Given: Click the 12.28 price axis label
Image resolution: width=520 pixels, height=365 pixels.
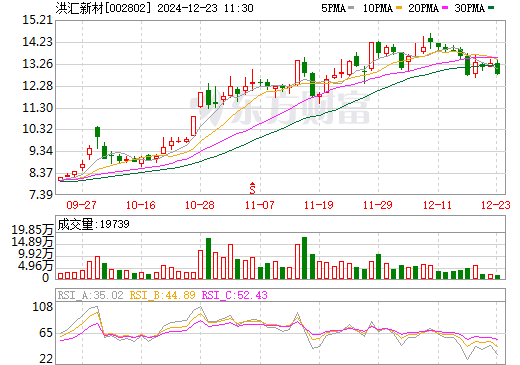Looking at the screenshot, I should (x=38, y=86).
